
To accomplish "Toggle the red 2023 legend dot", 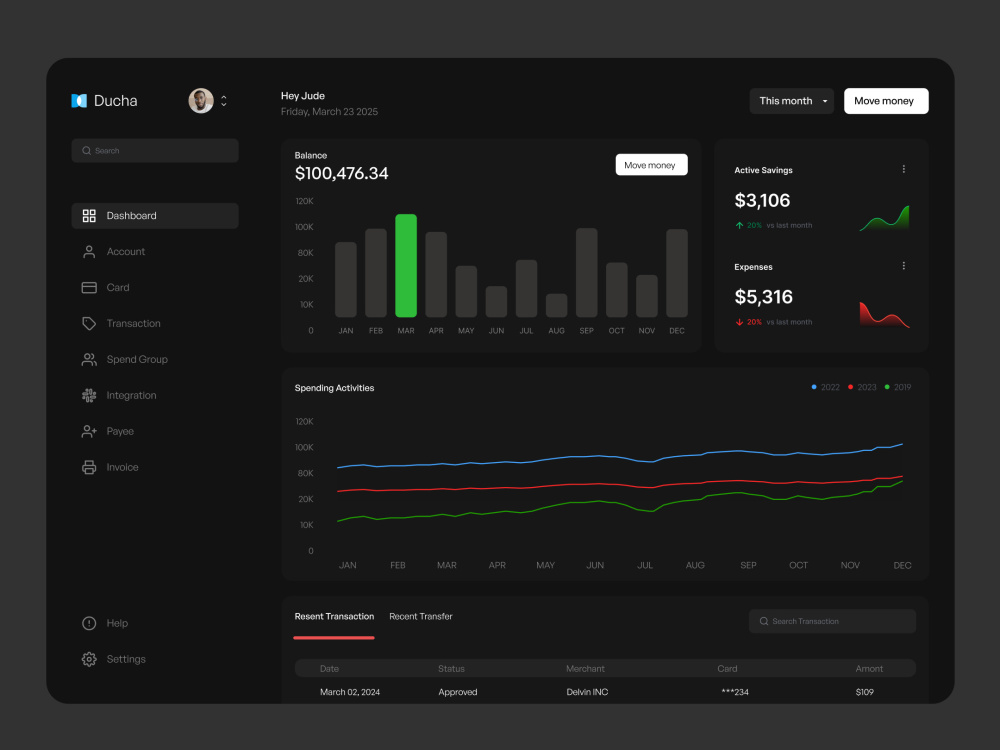I will tap(850, 387).
